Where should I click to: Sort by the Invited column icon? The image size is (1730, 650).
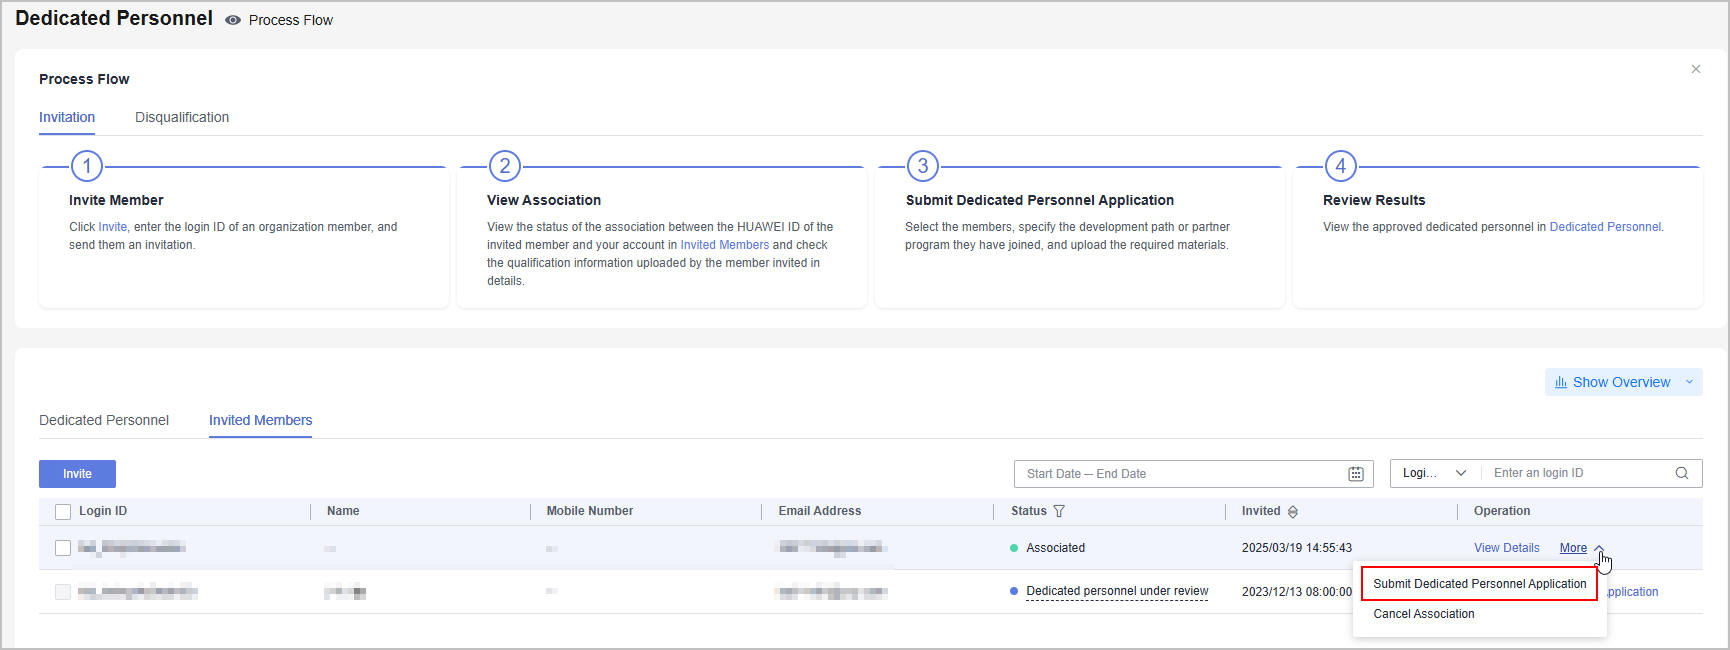click(x=1293, y=512)
